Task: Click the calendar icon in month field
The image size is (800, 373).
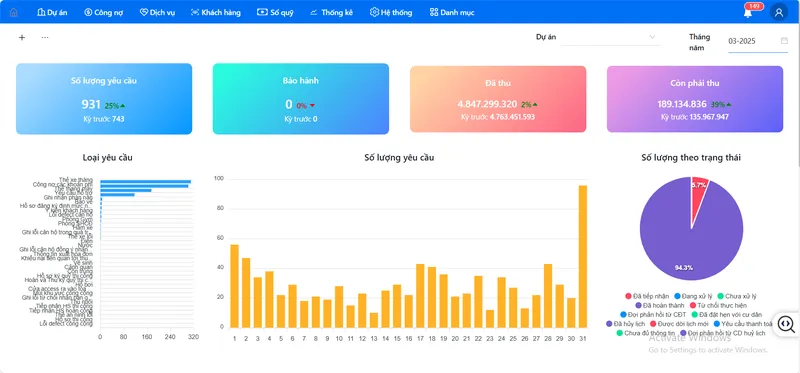Action: 784,41
